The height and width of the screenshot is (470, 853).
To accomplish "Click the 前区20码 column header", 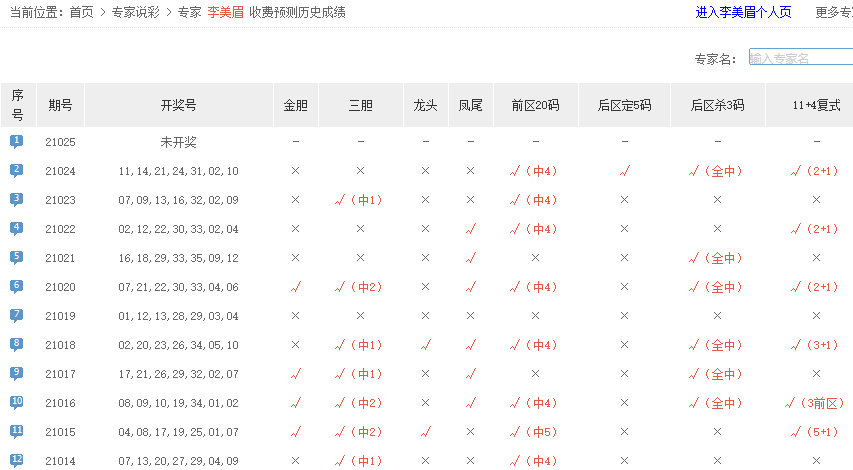I will coord(535,105).
